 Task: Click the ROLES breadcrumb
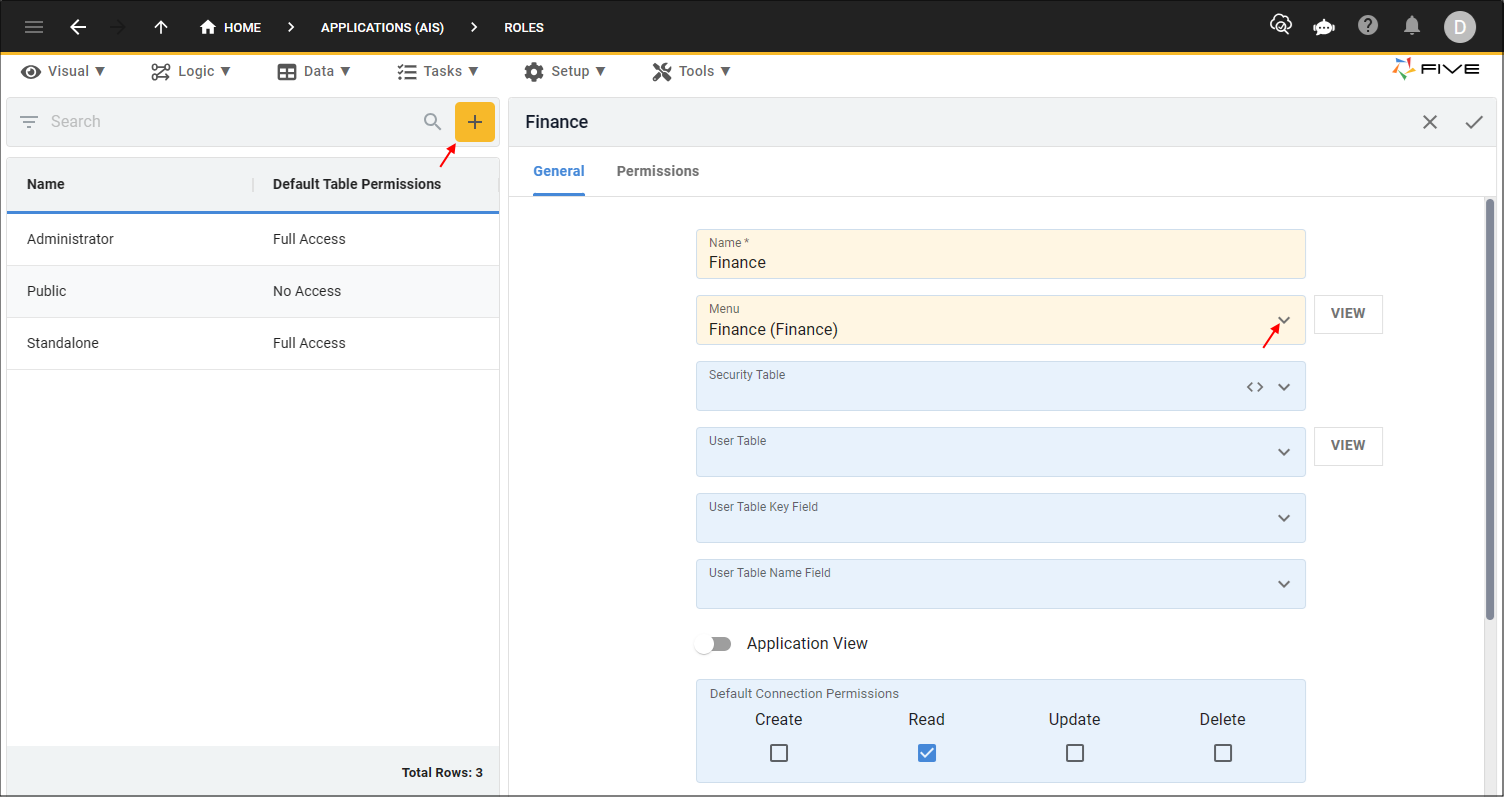(524, 27)
